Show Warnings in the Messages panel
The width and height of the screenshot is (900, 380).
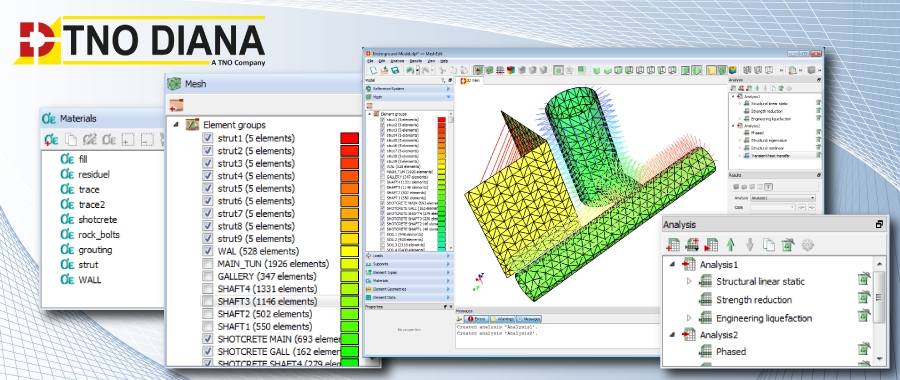502,319
